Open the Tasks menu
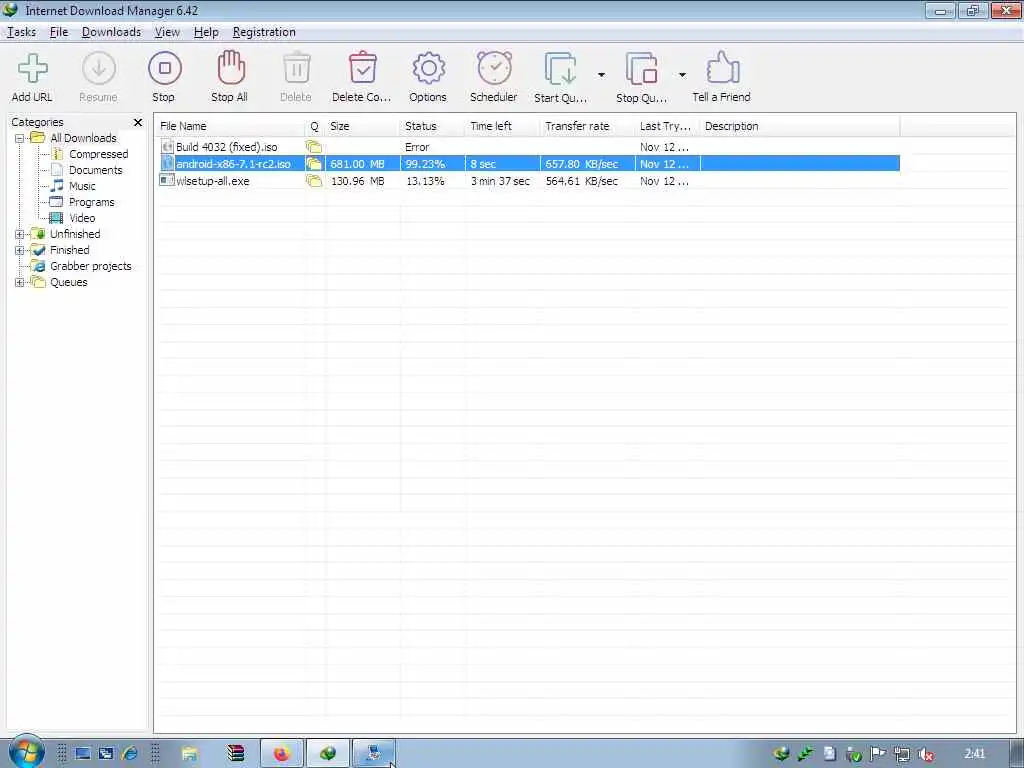Screen dimensions: 1024x768 (22, 32)
